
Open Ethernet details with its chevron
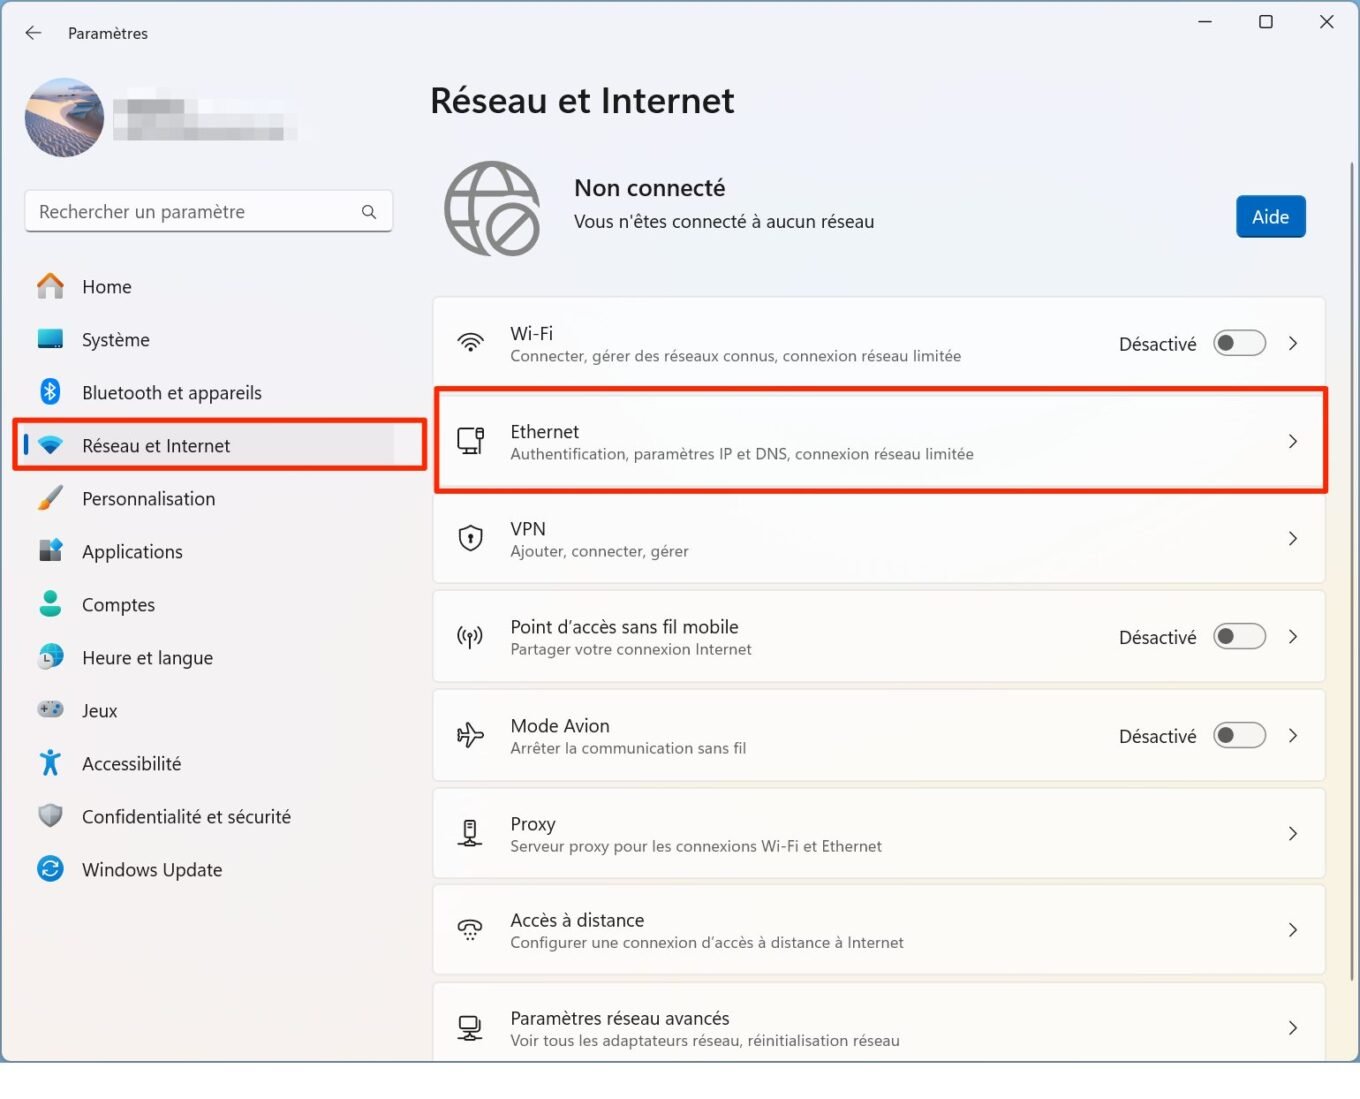(1293, 441)
